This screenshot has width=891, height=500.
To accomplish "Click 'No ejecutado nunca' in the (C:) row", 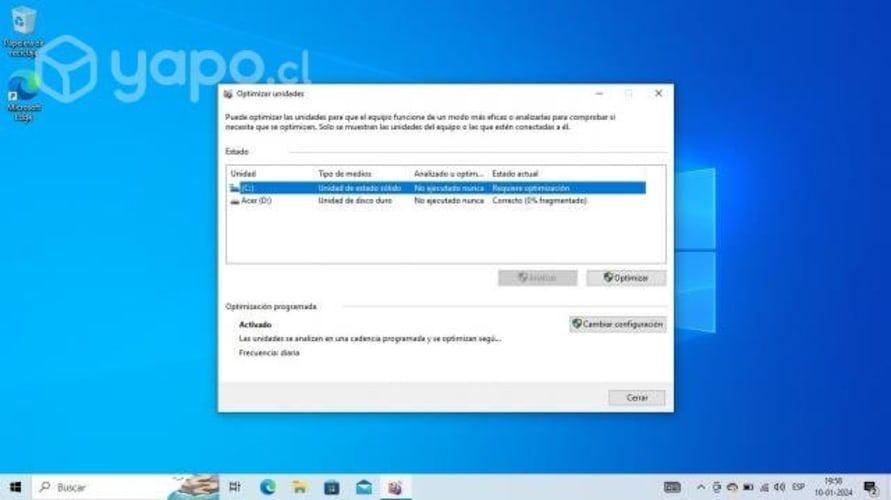I will pyautogui.click(x=449, y=188).
